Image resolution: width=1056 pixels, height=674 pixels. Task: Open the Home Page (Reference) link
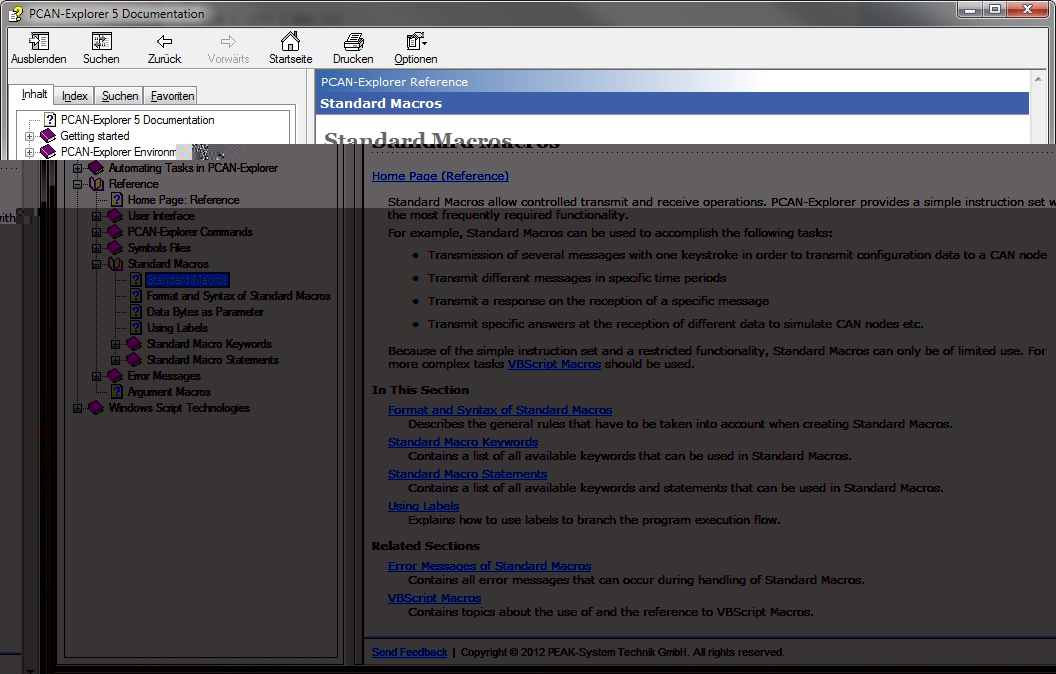(440, 176)
